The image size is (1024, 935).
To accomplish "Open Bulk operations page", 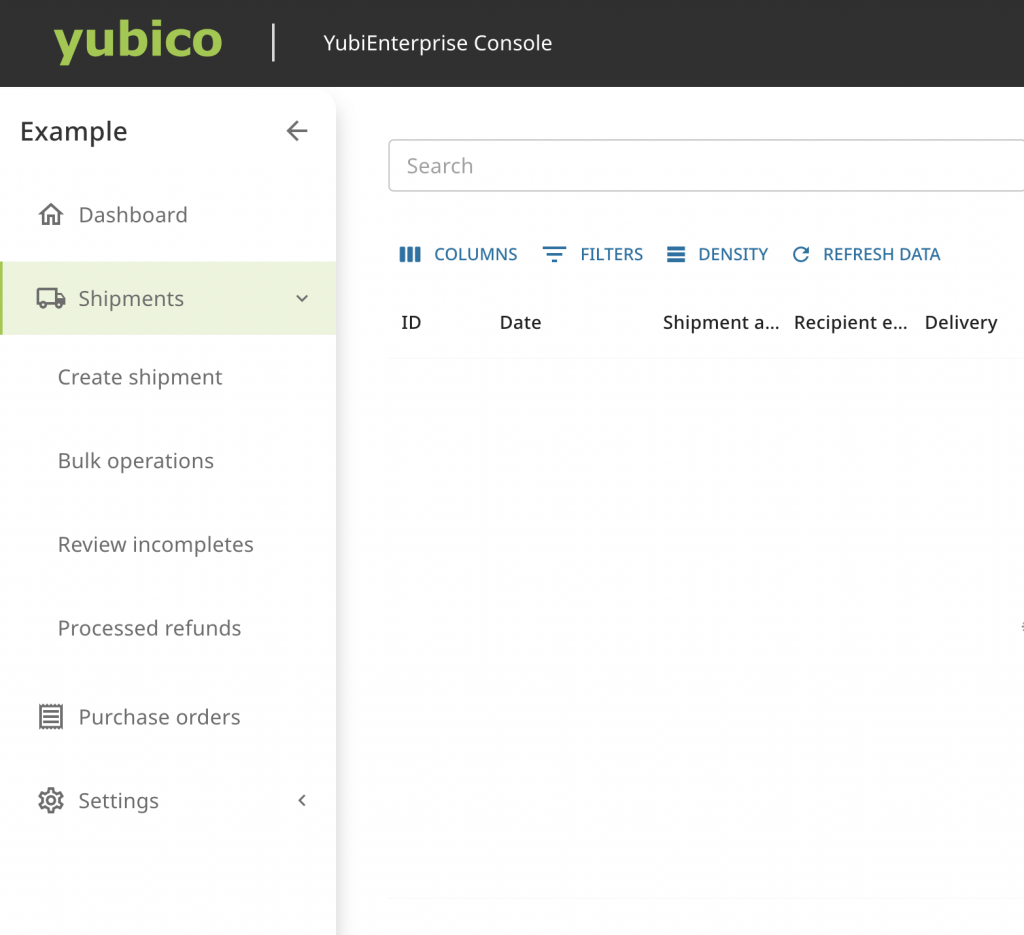I will pyautogui.click(x=136, y=461).
